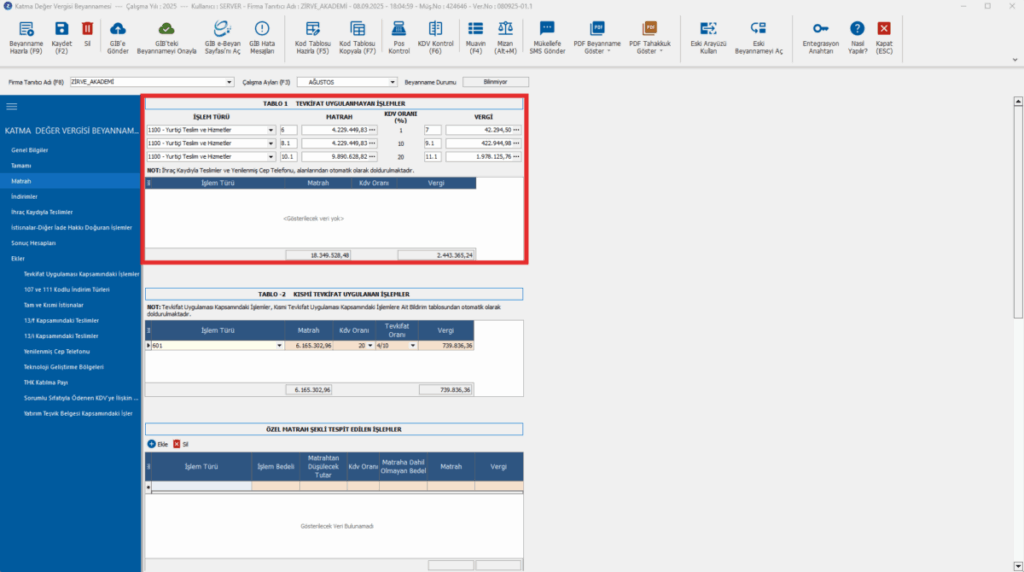Open İstisnalar-Diğer İade Hakkı Doğuran İşlemler

[x=71, y=228]
